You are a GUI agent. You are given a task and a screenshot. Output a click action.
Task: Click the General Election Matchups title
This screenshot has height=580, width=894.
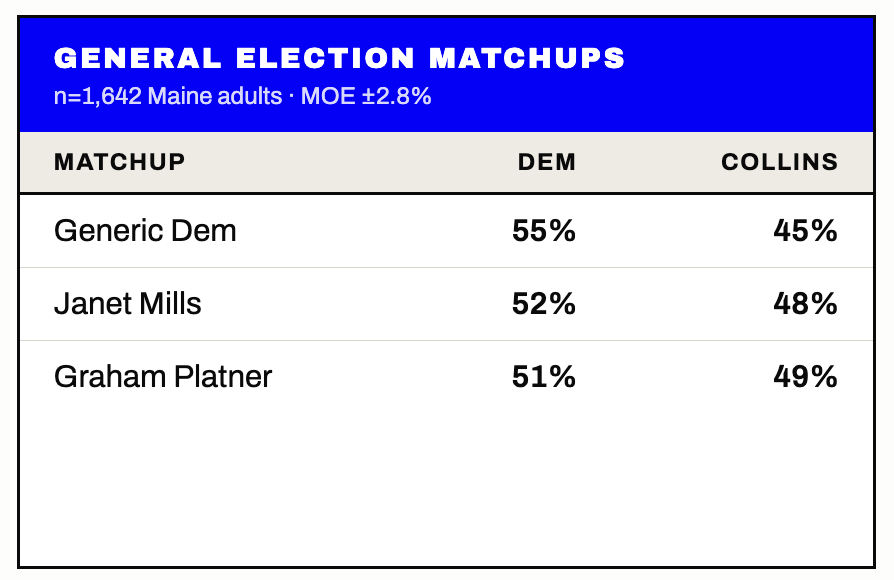(339, 58)
